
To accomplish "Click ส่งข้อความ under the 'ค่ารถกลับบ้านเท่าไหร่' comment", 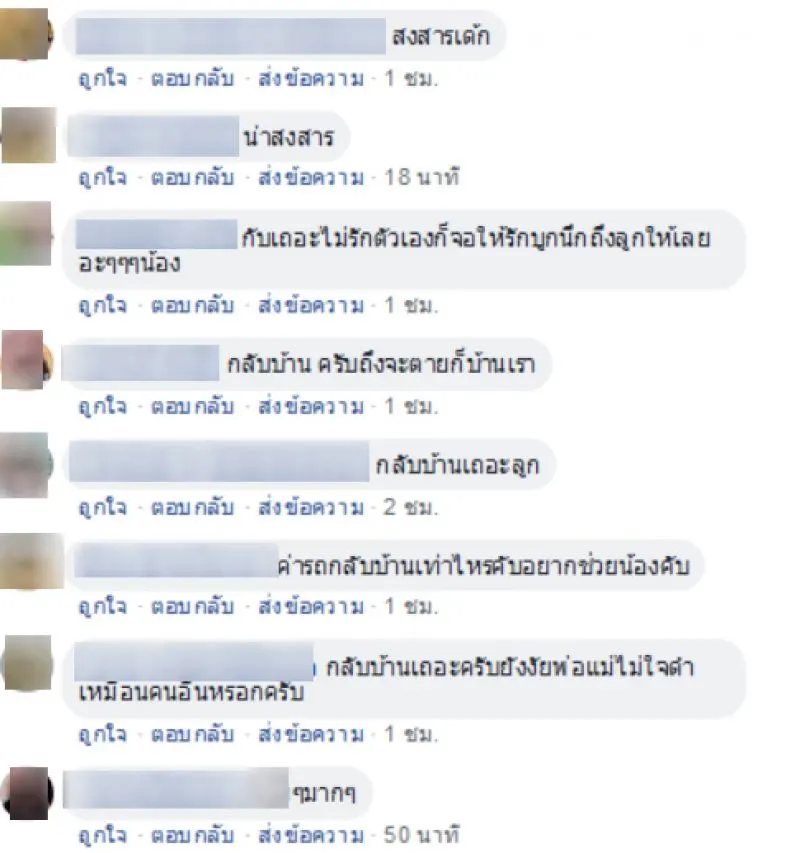I will pos(311,607).
